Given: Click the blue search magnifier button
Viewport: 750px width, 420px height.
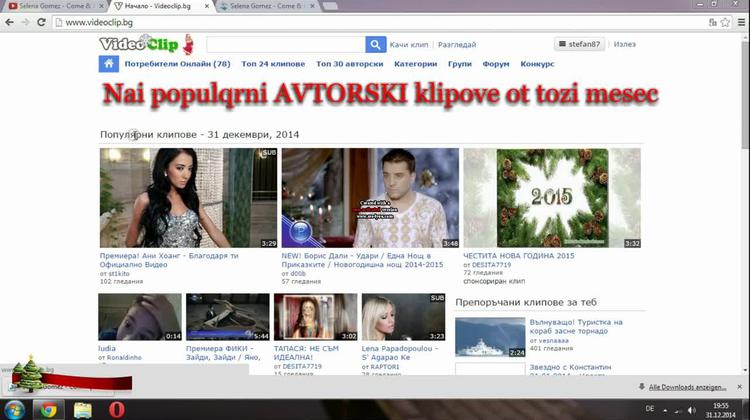Looking at the screenshot, I should [375, 45].
